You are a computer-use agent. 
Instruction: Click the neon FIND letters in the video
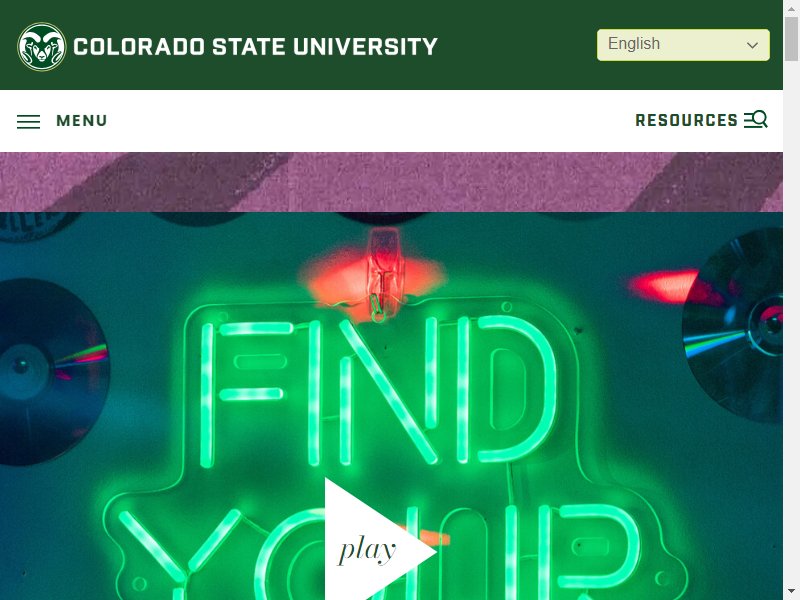coord(378,390)
